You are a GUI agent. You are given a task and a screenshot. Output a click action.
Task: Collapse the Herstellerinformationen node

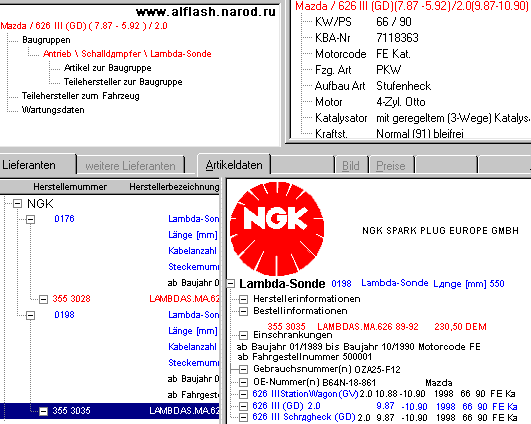(243, 299)
